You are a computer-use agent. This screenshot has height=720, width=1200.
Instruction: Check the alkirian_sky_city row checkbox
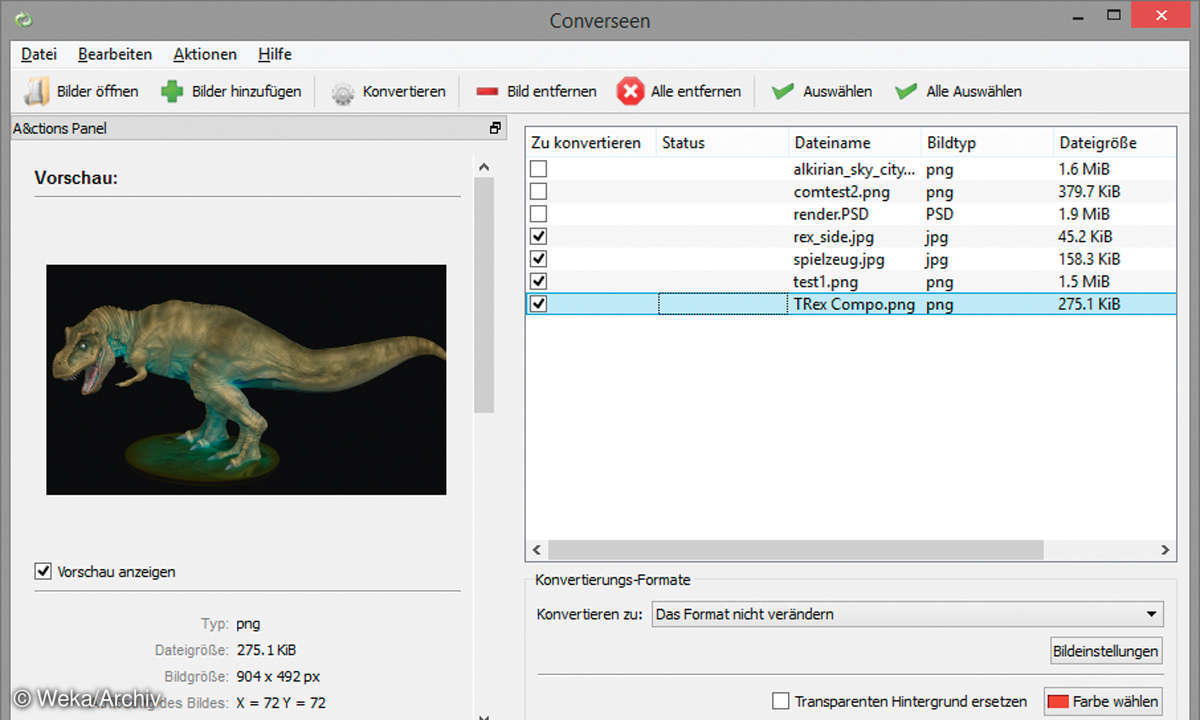coord(539,169)
